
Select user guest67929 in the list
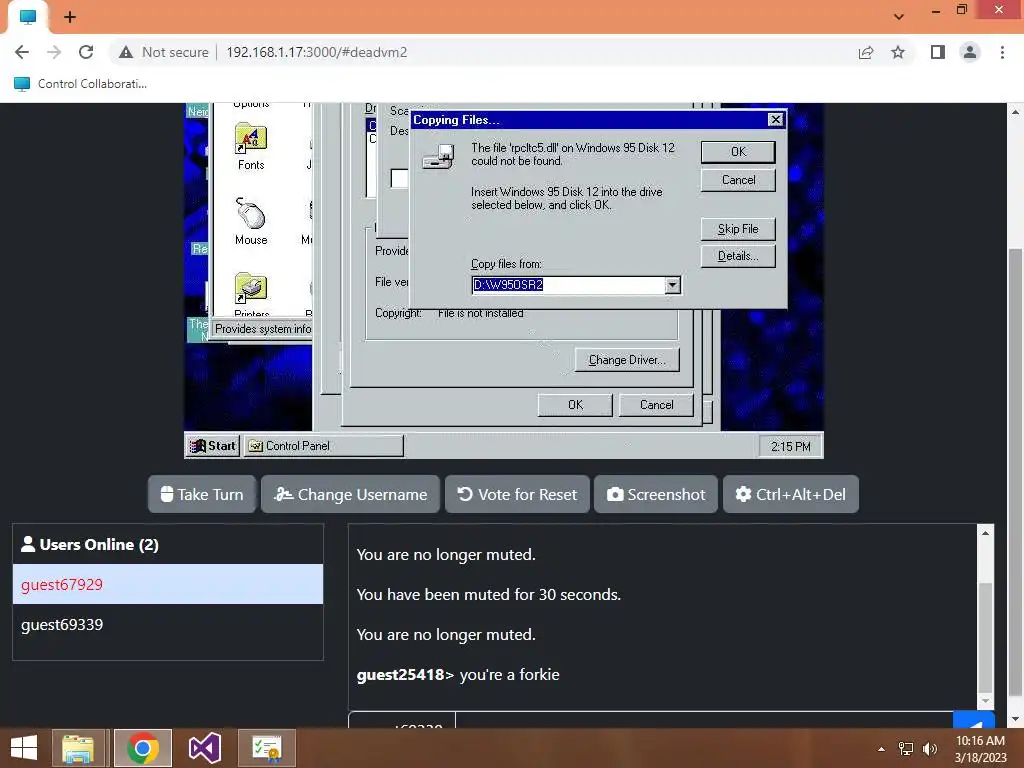pyautogui.click(x=168, y=584)
